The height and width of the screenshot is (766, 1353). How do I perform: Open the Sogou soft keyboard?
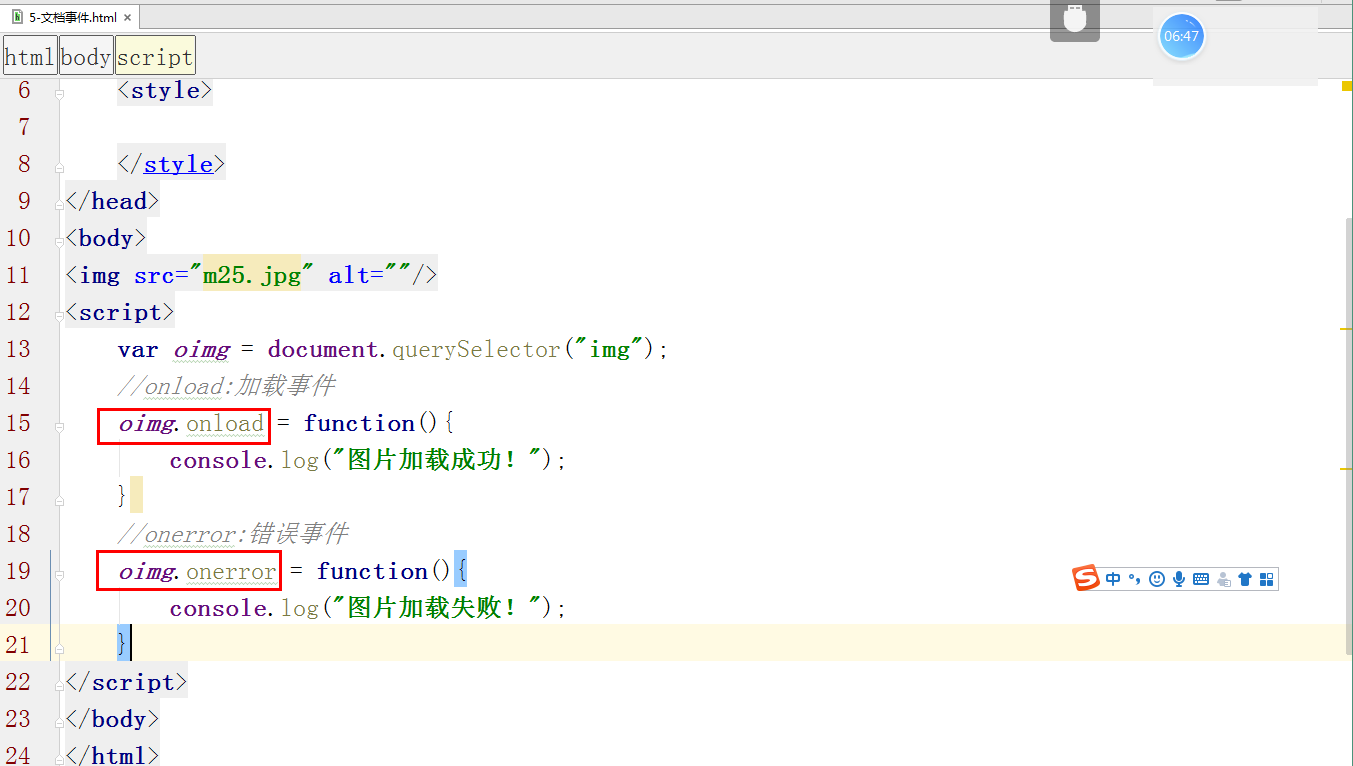(x=1200, y=578)
